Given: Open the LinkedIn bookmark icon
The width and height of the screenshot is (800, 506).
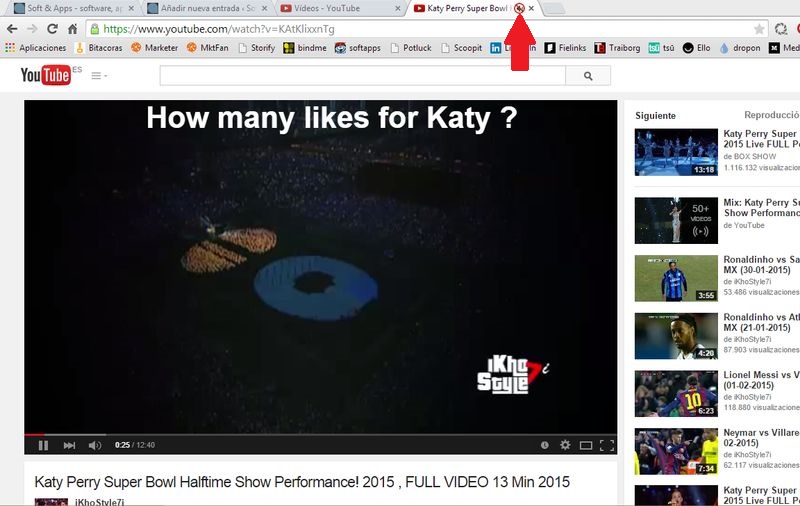Looking at the screenshot, I should 495,47.
